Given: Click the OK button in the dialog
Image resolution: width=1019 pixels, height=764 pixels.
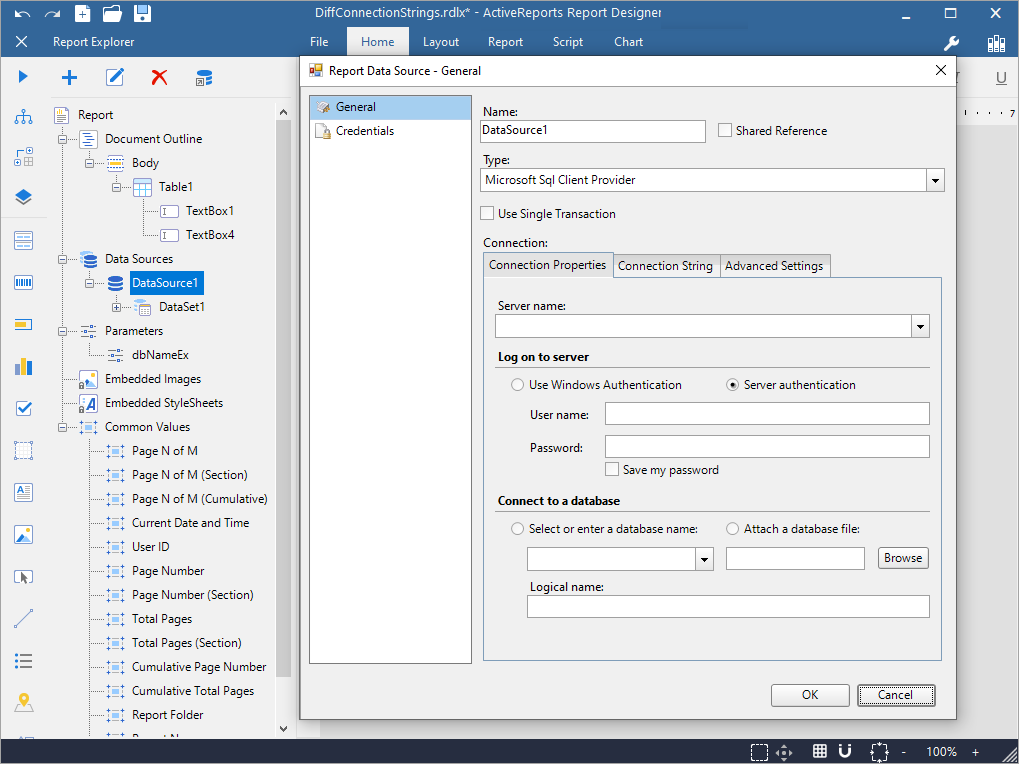Looking at the screenshot, I should click(x=810, y=695).
